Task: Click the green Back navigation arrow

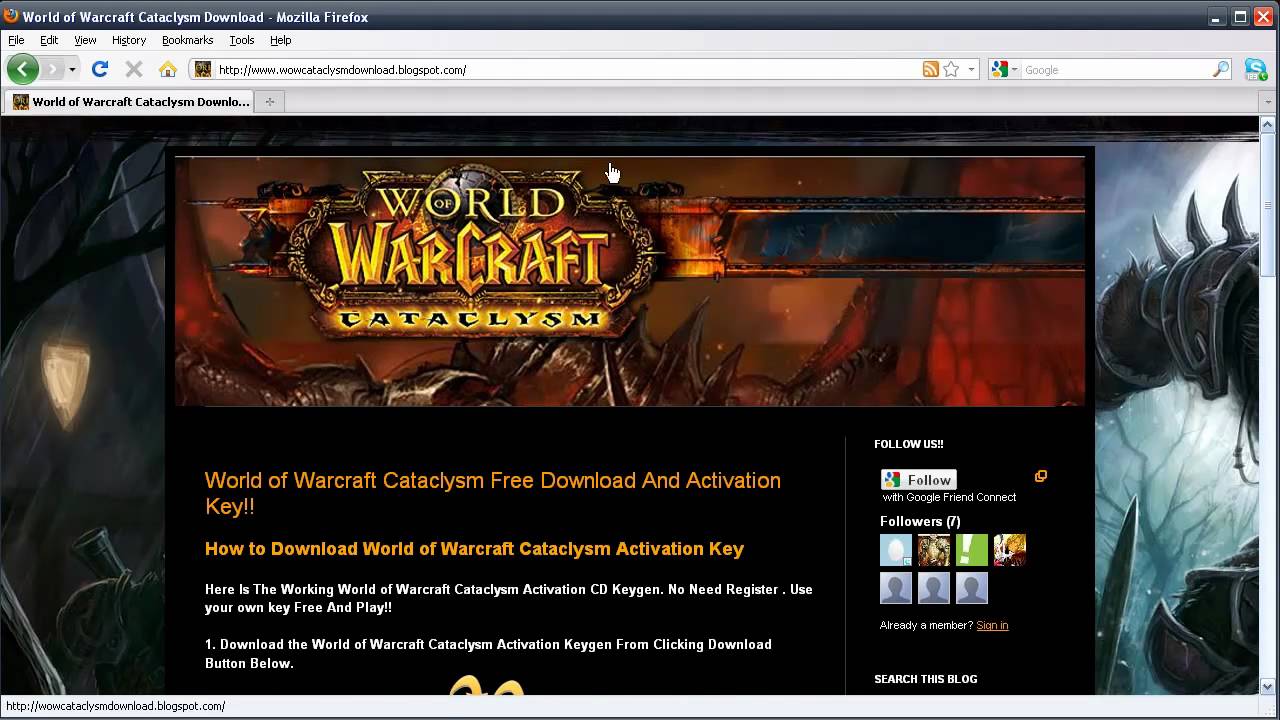Action: 22,69
